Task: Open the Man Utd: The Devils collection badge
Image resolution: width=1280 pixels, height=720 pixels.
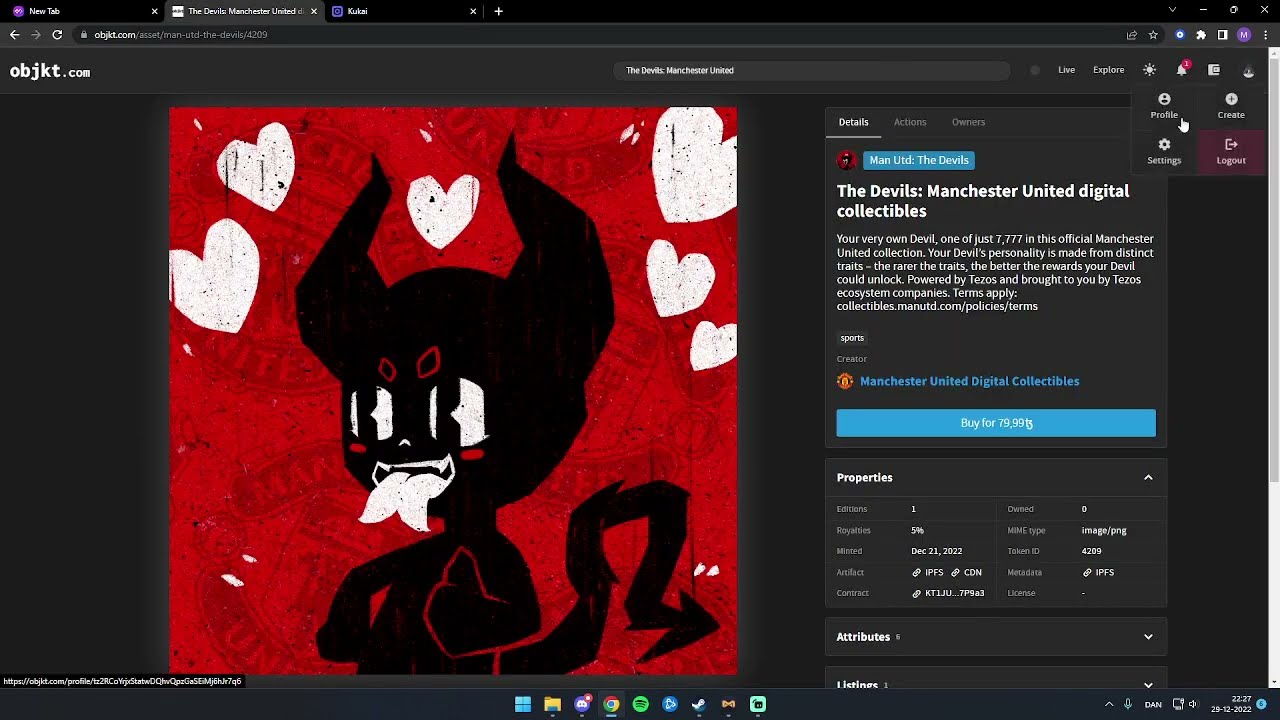Action: click(x=919, y=160)
